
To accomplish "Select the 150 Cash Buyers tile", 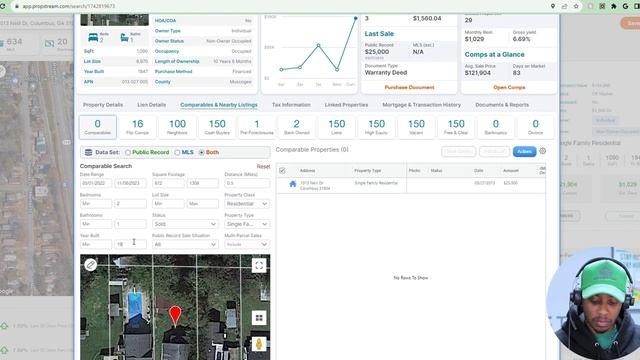I will [217, 127].
